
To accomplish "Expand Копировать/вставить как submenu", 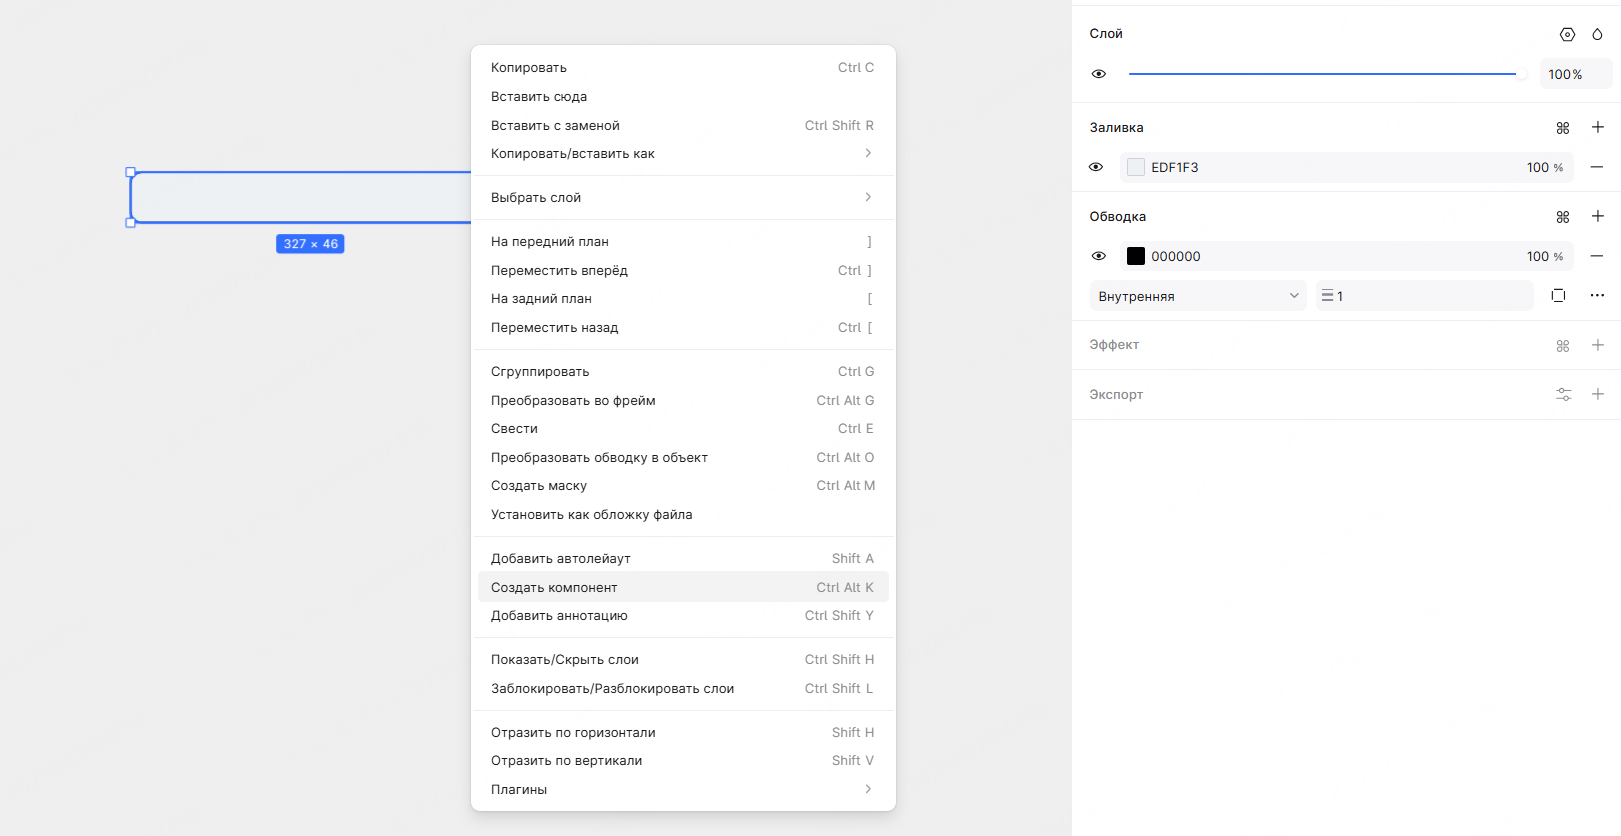I will pos(682,153).
